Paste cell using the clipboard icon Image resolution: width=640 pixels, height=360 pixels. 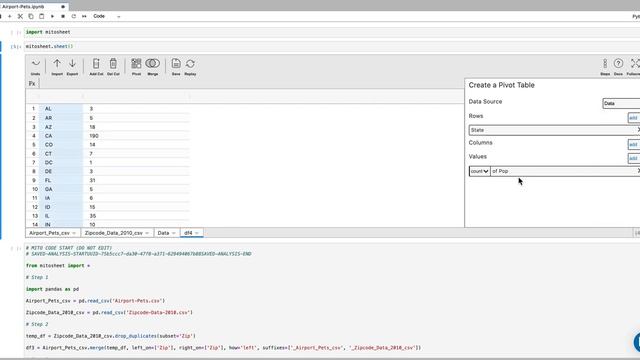[x=42, y=16]
